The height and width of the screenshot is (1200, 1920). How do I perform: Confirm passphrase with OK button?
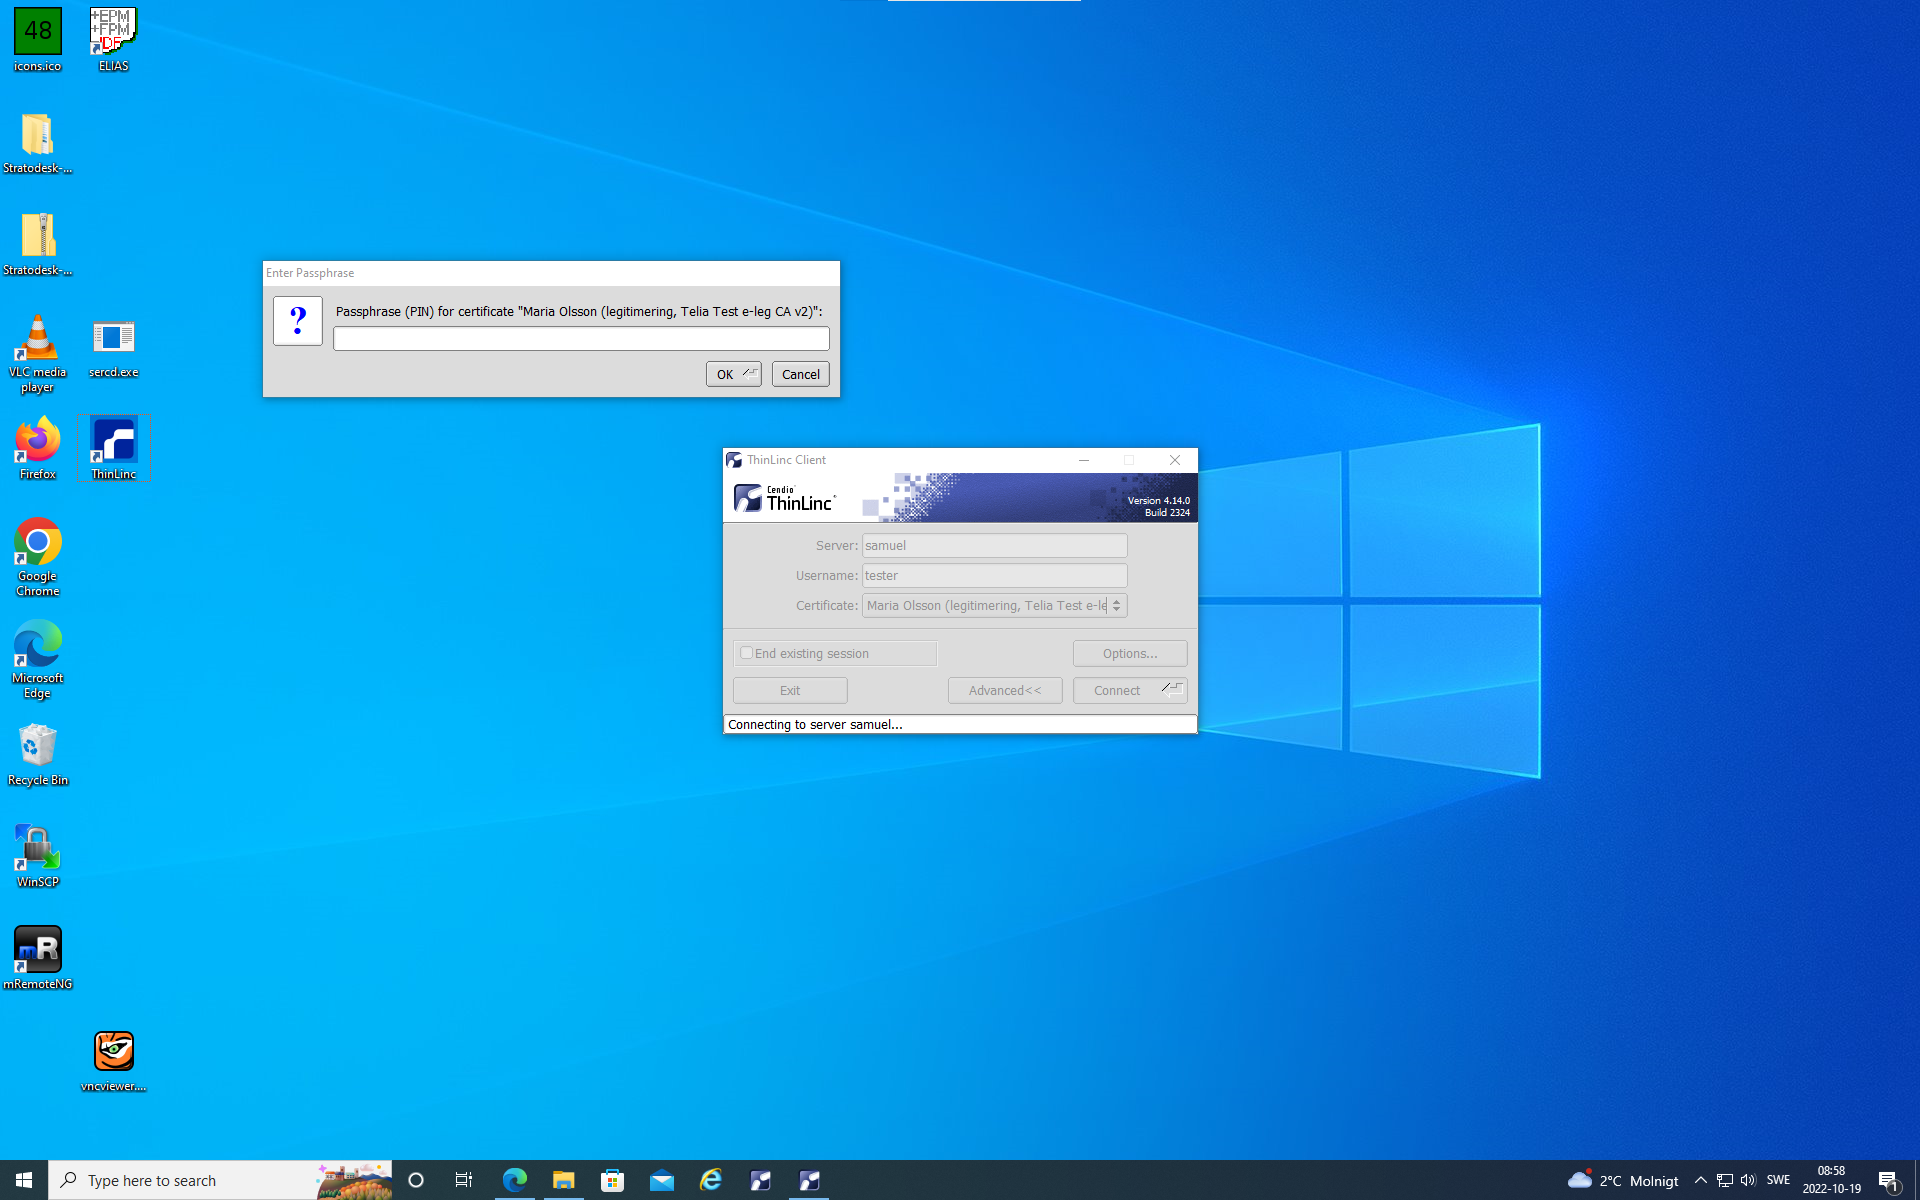coord(734,374)
